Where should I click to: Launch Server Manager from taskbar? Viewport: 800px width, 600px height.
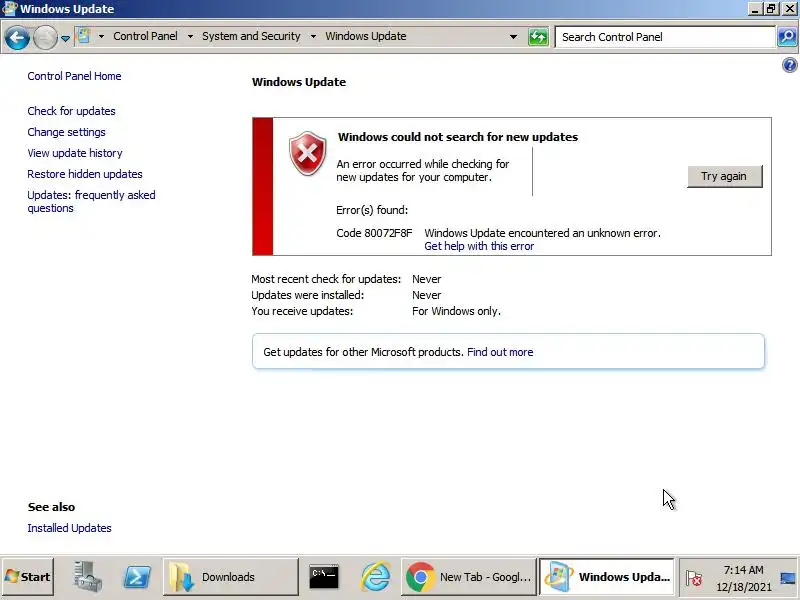[x=87, y=577]
